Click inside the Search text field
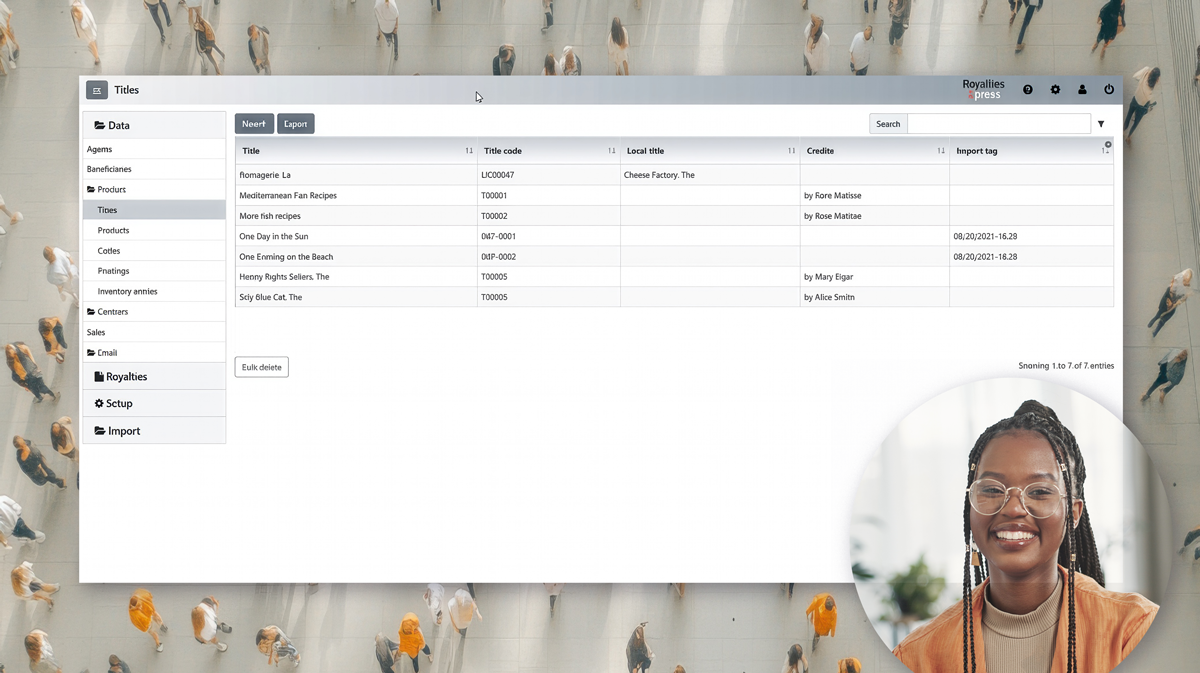The image size is (1200, 673). [x=998, y=124]
